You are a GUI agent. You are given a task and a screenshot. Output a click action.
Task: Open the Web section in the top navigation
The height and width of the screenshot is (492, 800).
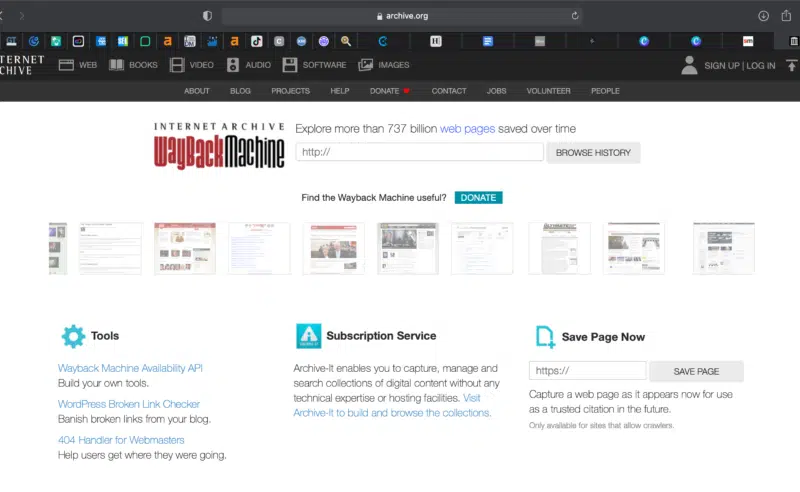pos(78,65)
